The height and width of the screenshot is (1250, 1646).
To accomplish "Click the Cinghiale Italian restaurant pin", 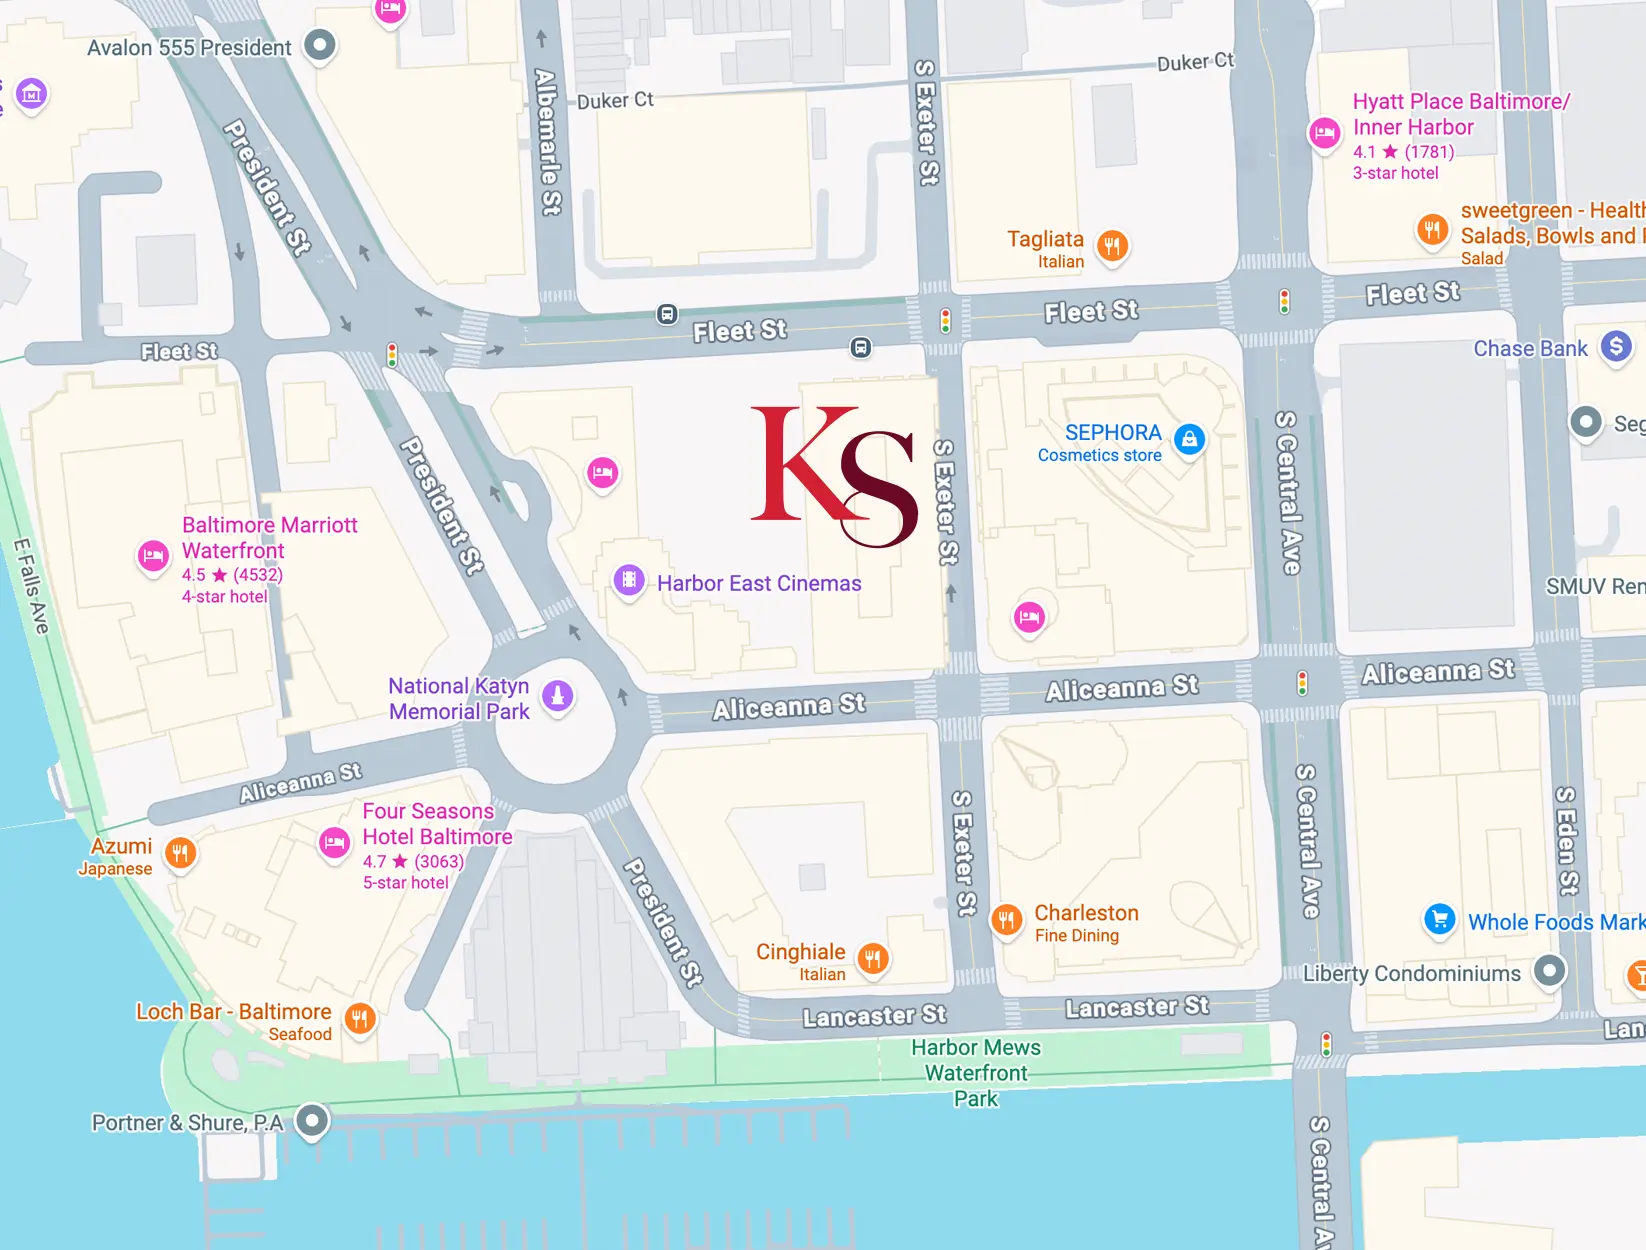I will 873,959.
